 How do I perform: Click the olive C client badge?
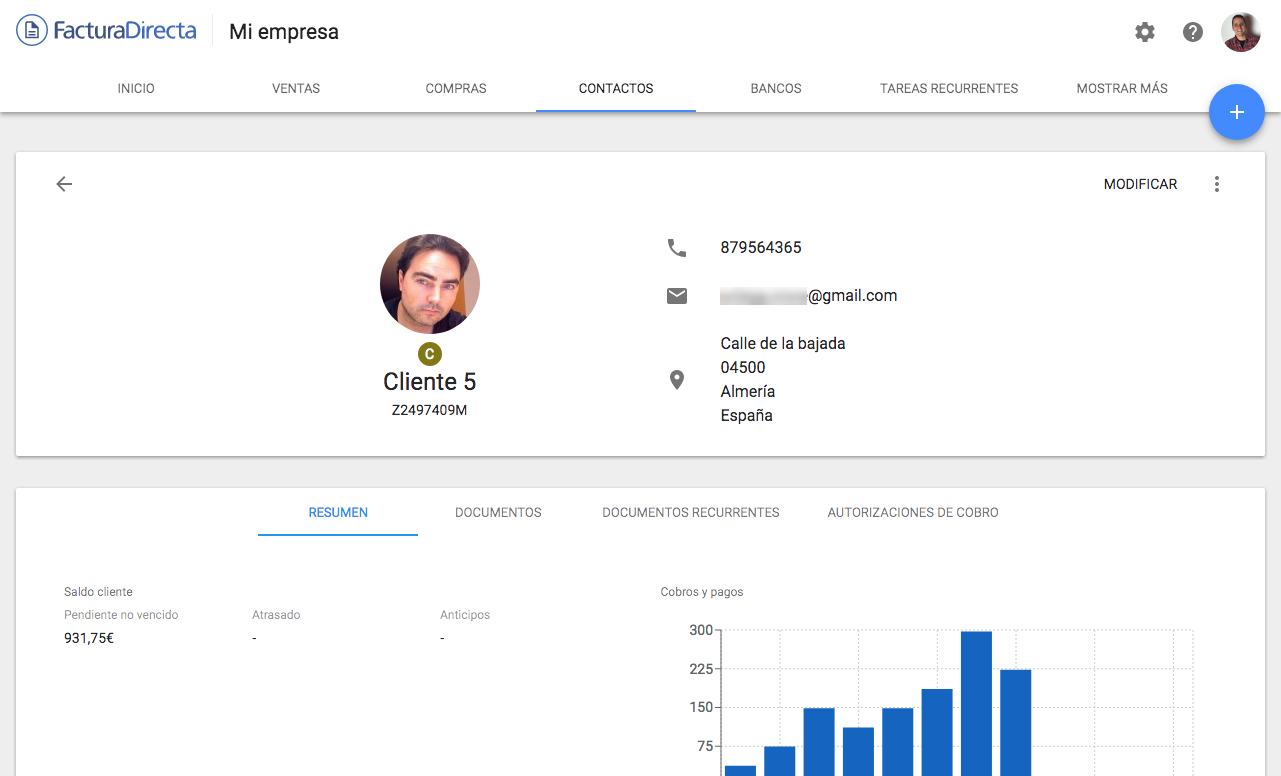tap(430, 353)
